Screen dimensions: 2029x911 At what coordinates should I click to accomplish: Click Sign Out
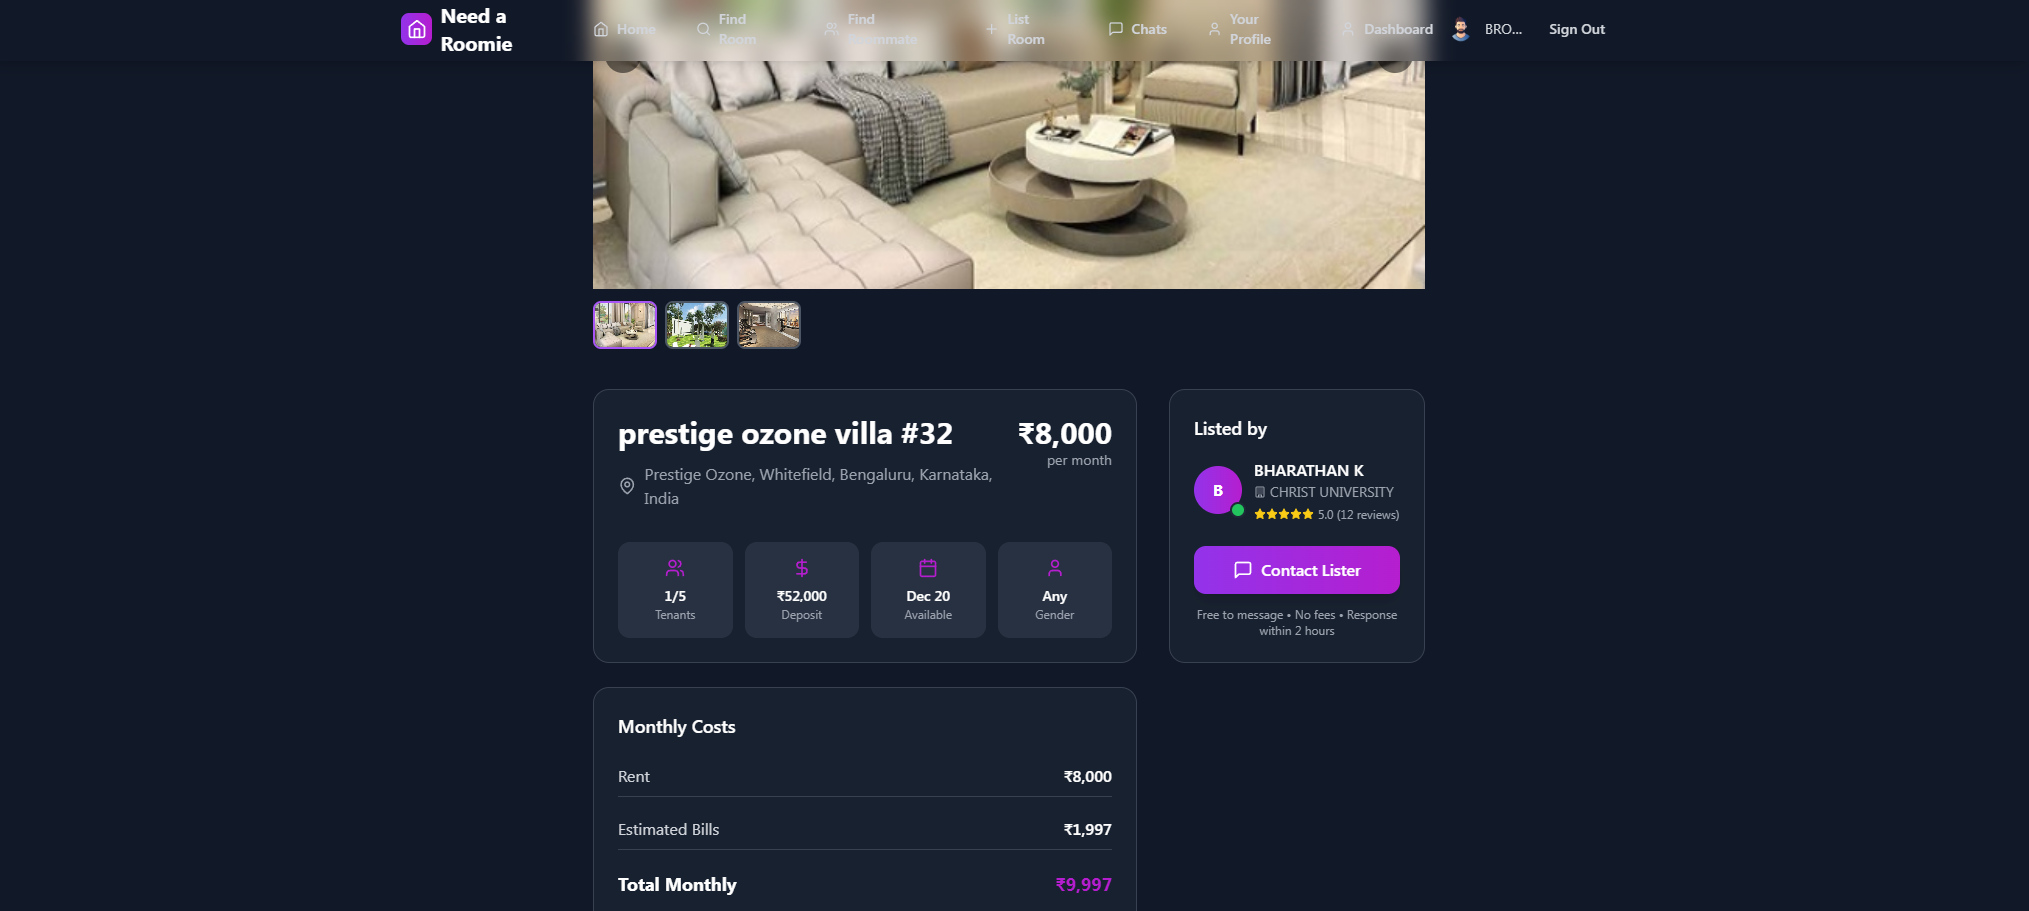click(x=1577, y=29)
